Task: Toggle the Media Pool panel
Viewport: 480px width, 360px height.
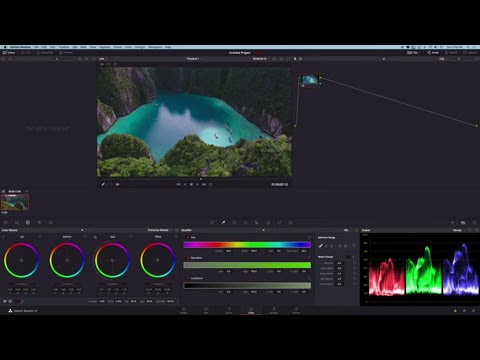Action: tap(45, 53)
